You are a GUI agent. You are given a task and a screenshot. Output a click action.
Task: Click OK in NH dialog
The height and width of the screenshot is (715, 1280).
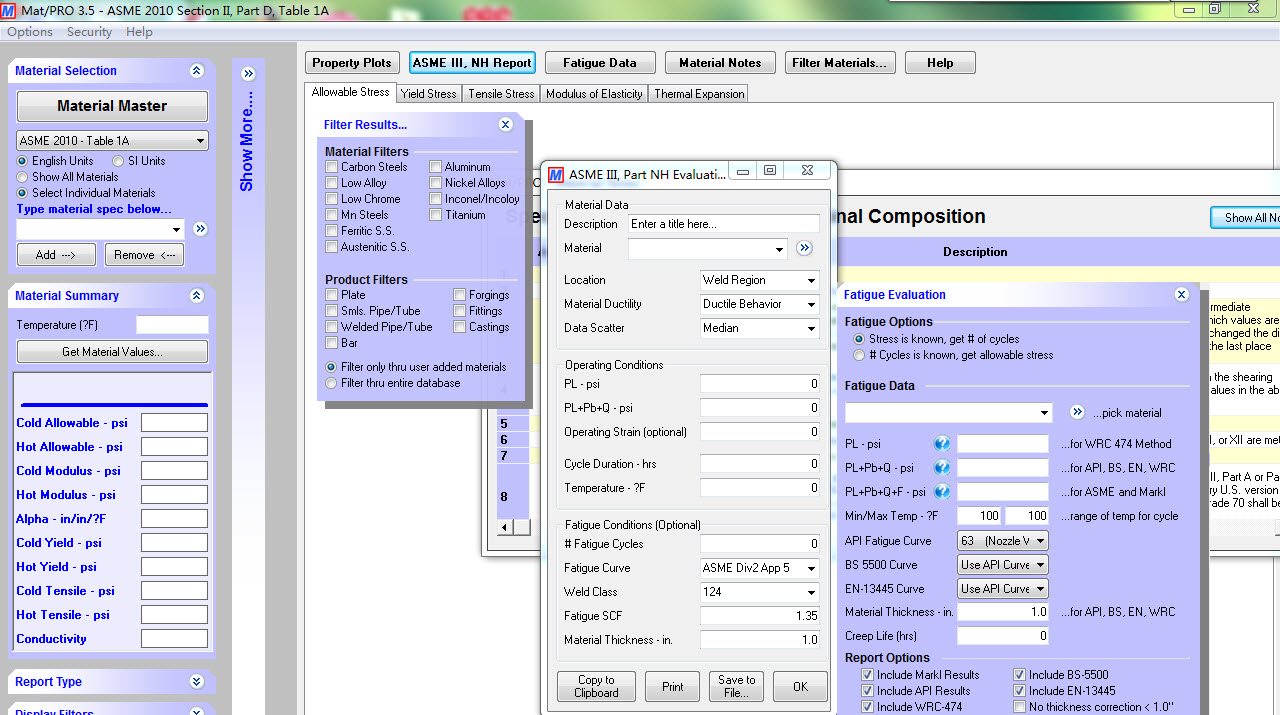pyautogui.click(x=800, y=687)
